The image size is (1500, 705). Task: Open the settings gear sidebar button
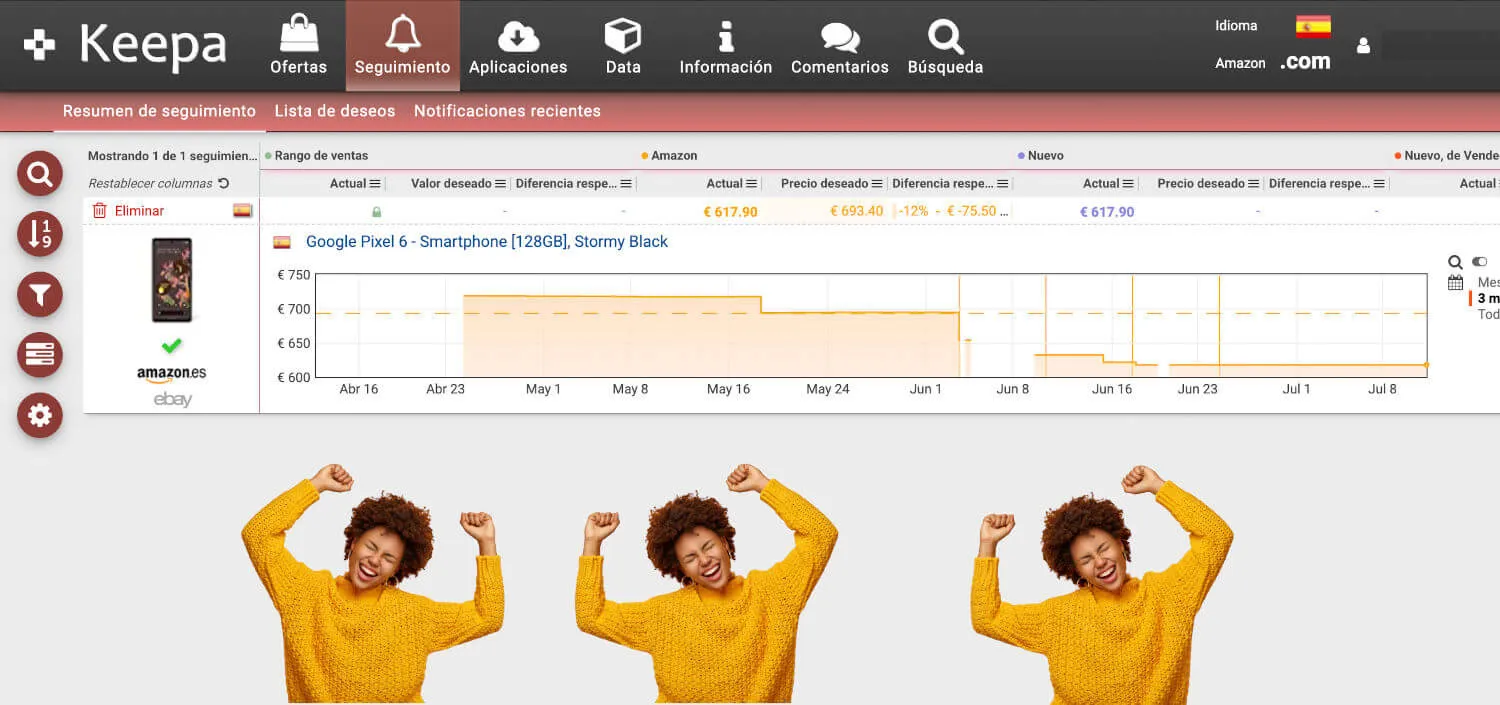point(40,415)
